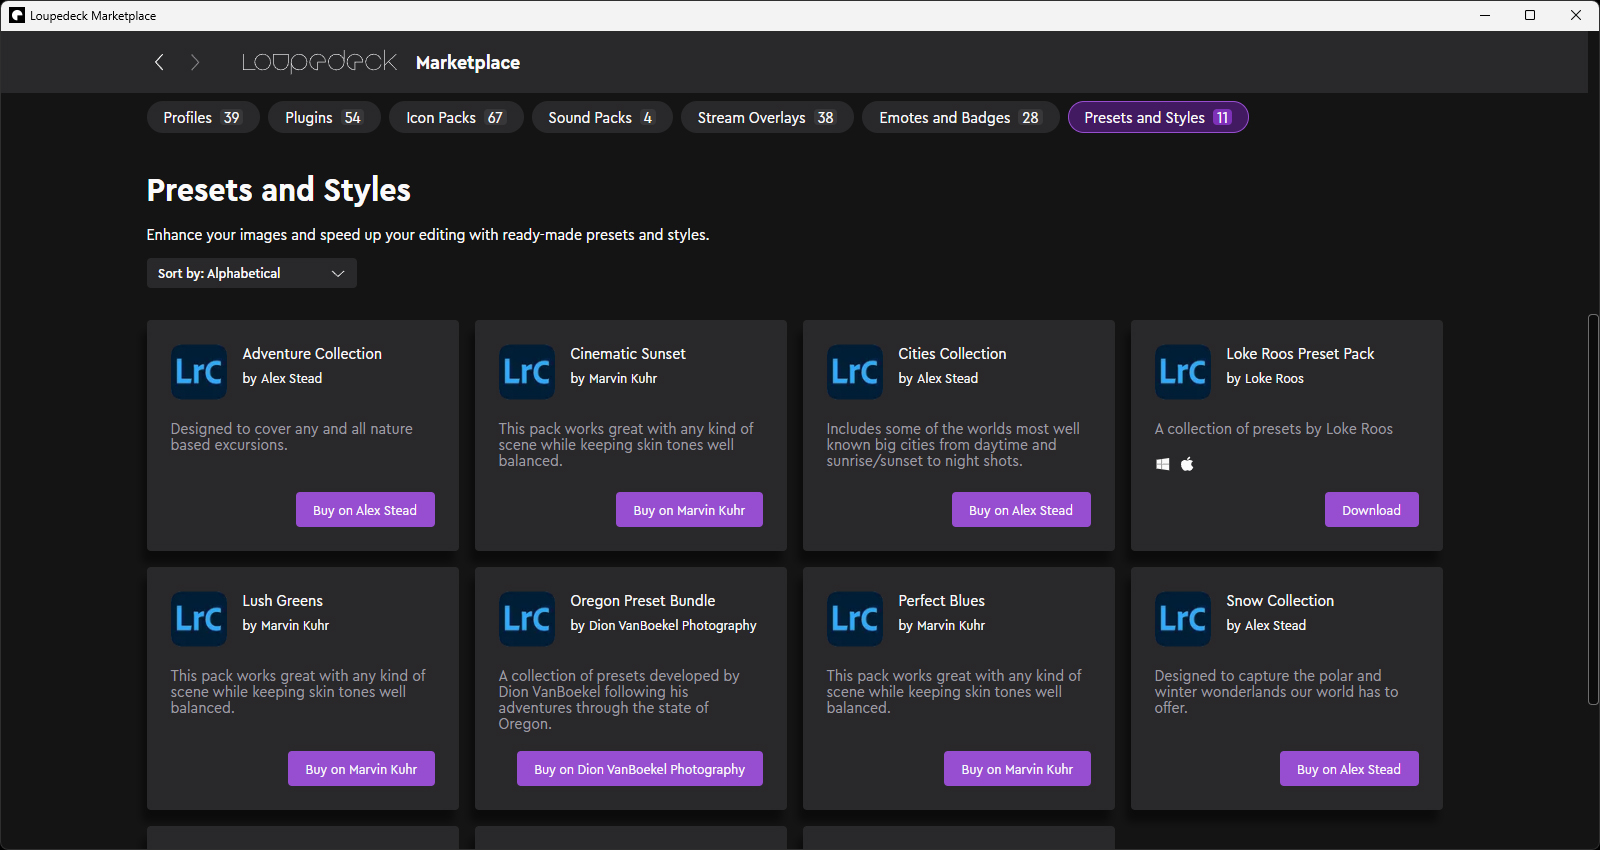
Task: Switch to the Profiles tab
Action: [x=202, y=117]
